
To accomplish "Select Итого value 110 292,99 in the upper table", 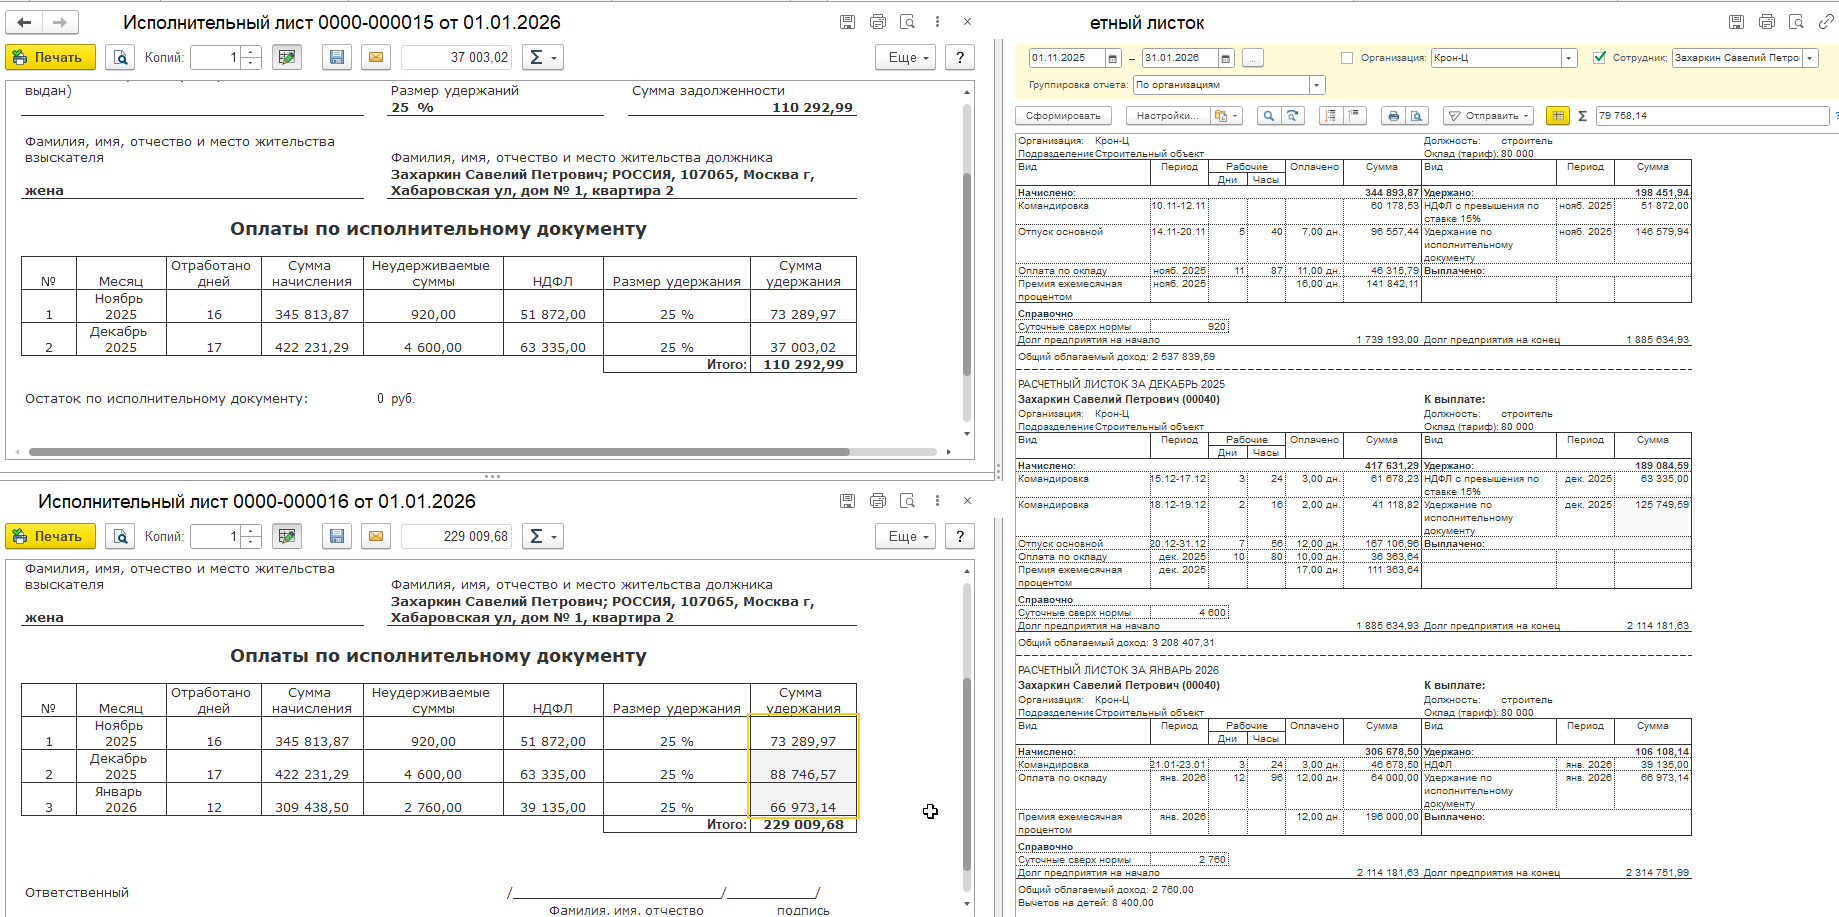I will pos(803,365).
